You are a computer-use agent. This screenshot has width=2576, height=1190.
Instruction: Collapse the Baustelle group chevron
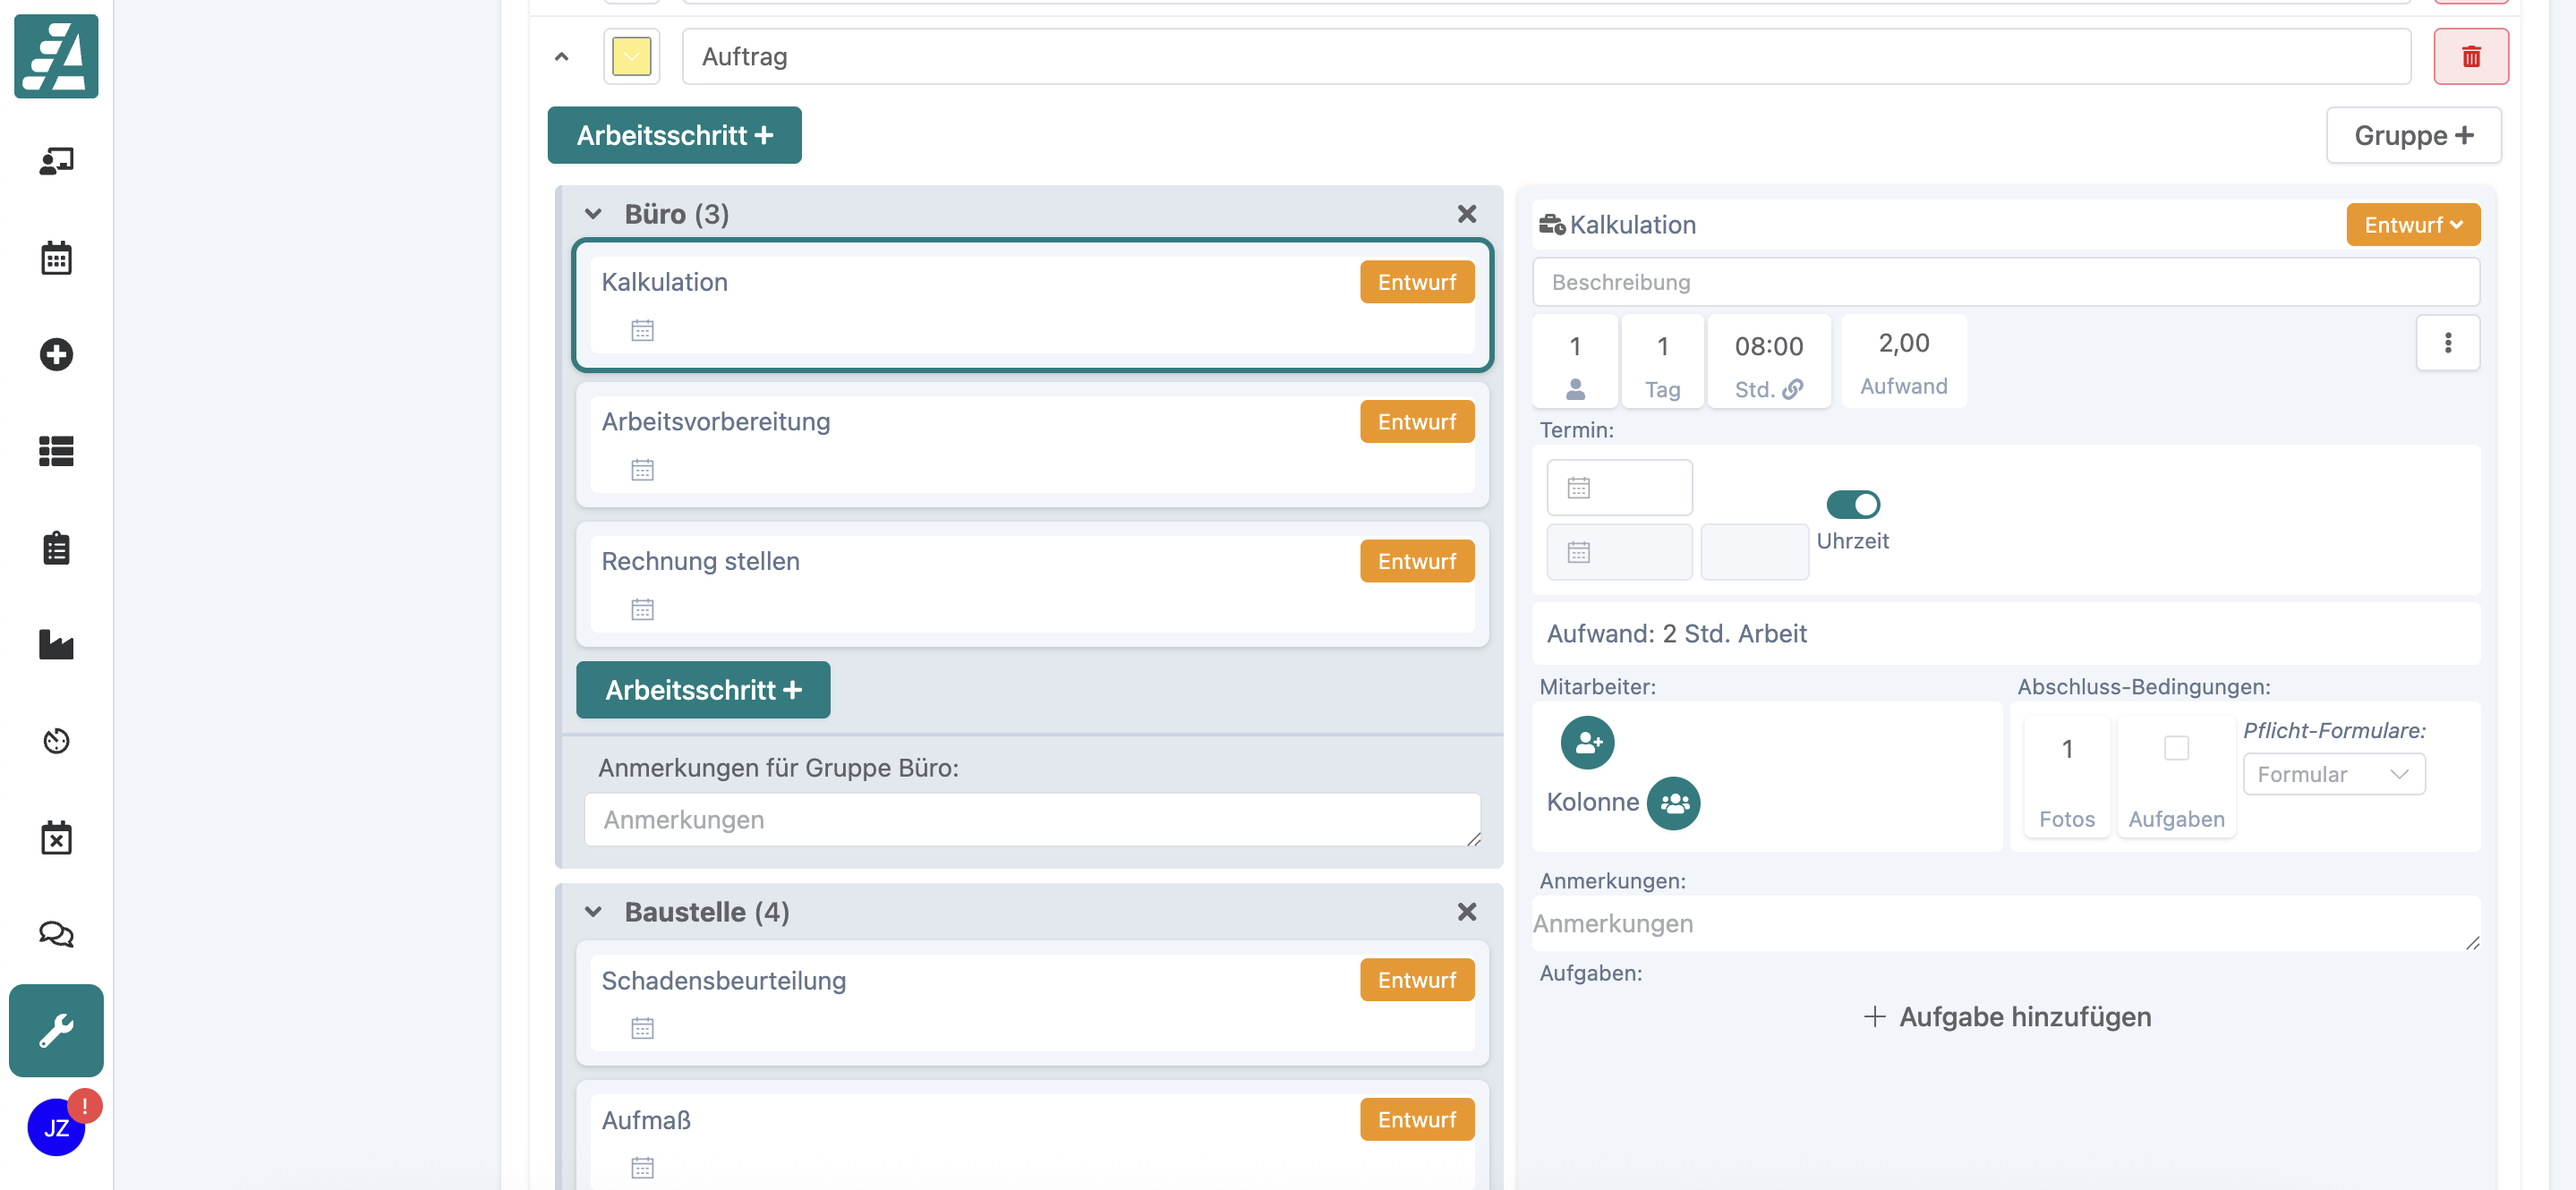coord(593,912)
